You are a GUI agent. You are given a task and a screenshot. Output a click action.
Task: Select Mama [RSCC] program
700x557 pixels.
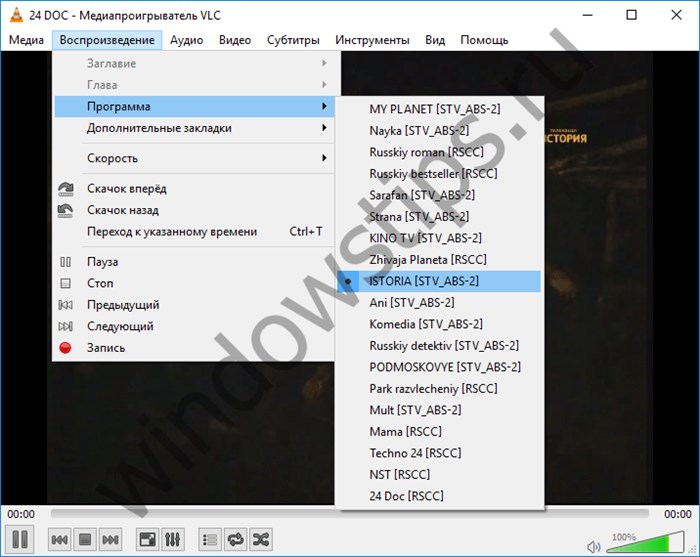click(439, 432)
